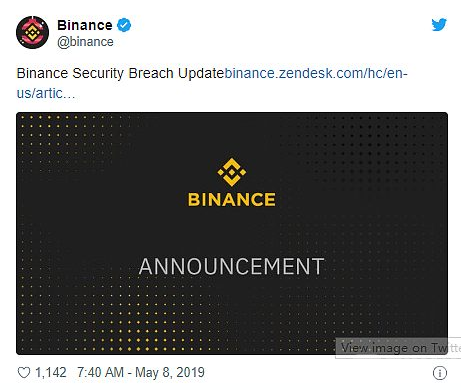The width and height of the screenshot is (461, 390).
Task: Open the 7:40 AM timestamp
Action: 100,372
